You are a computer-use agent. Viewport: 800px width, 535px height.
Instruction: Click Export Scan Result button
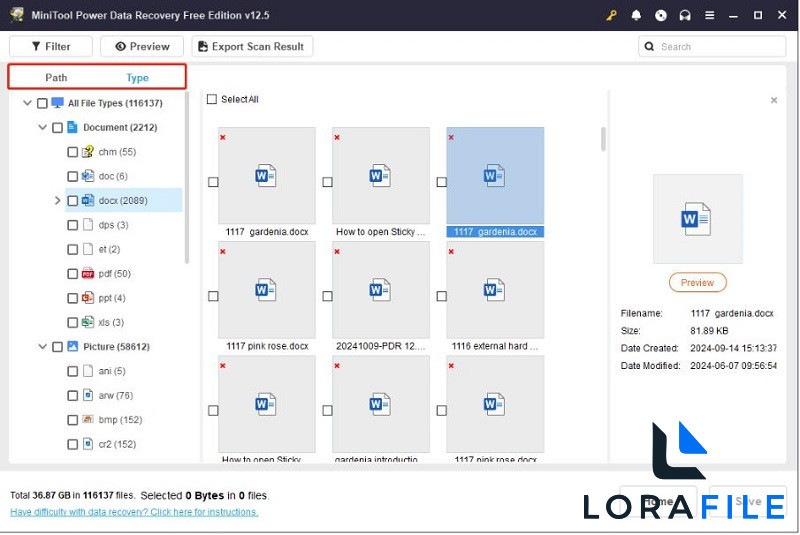point(252,46)
